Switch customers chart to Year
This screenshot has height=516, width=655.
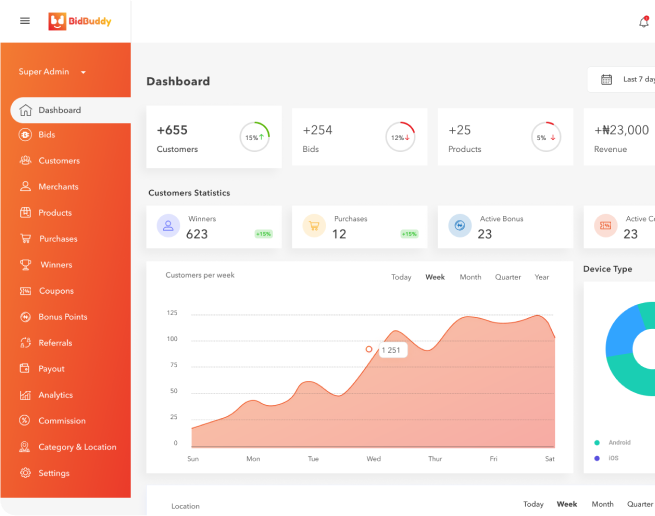[x=542, y=277]
